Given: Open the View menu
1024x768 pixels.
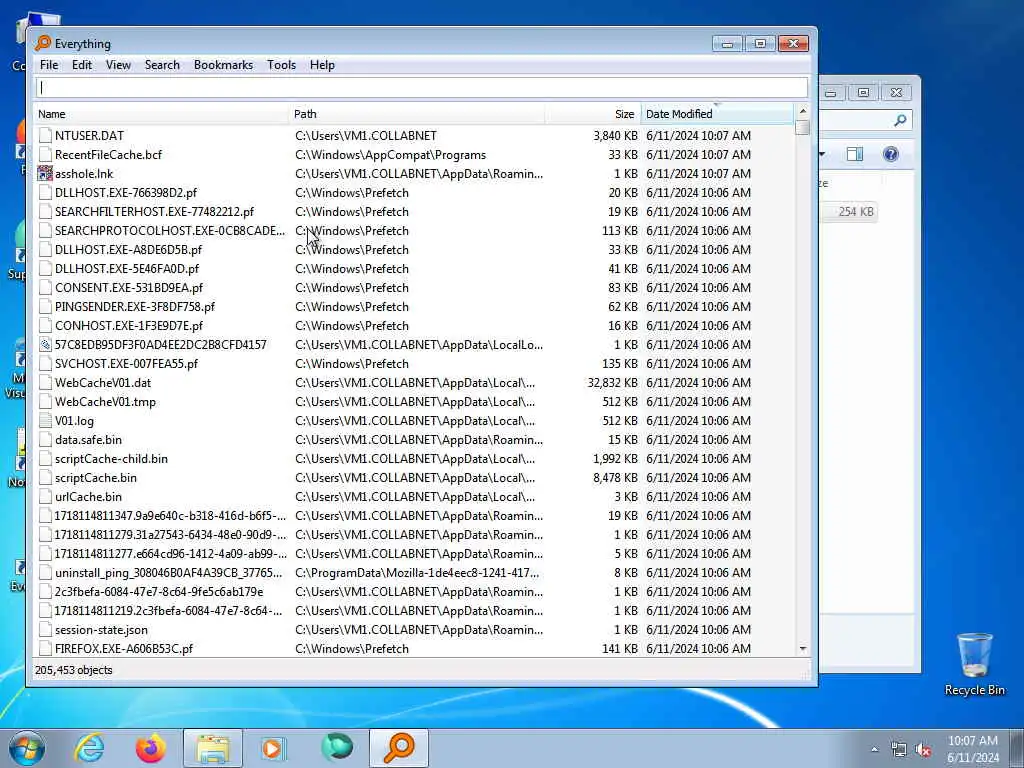Looking at the screenshot, I should tap(118, 65).
